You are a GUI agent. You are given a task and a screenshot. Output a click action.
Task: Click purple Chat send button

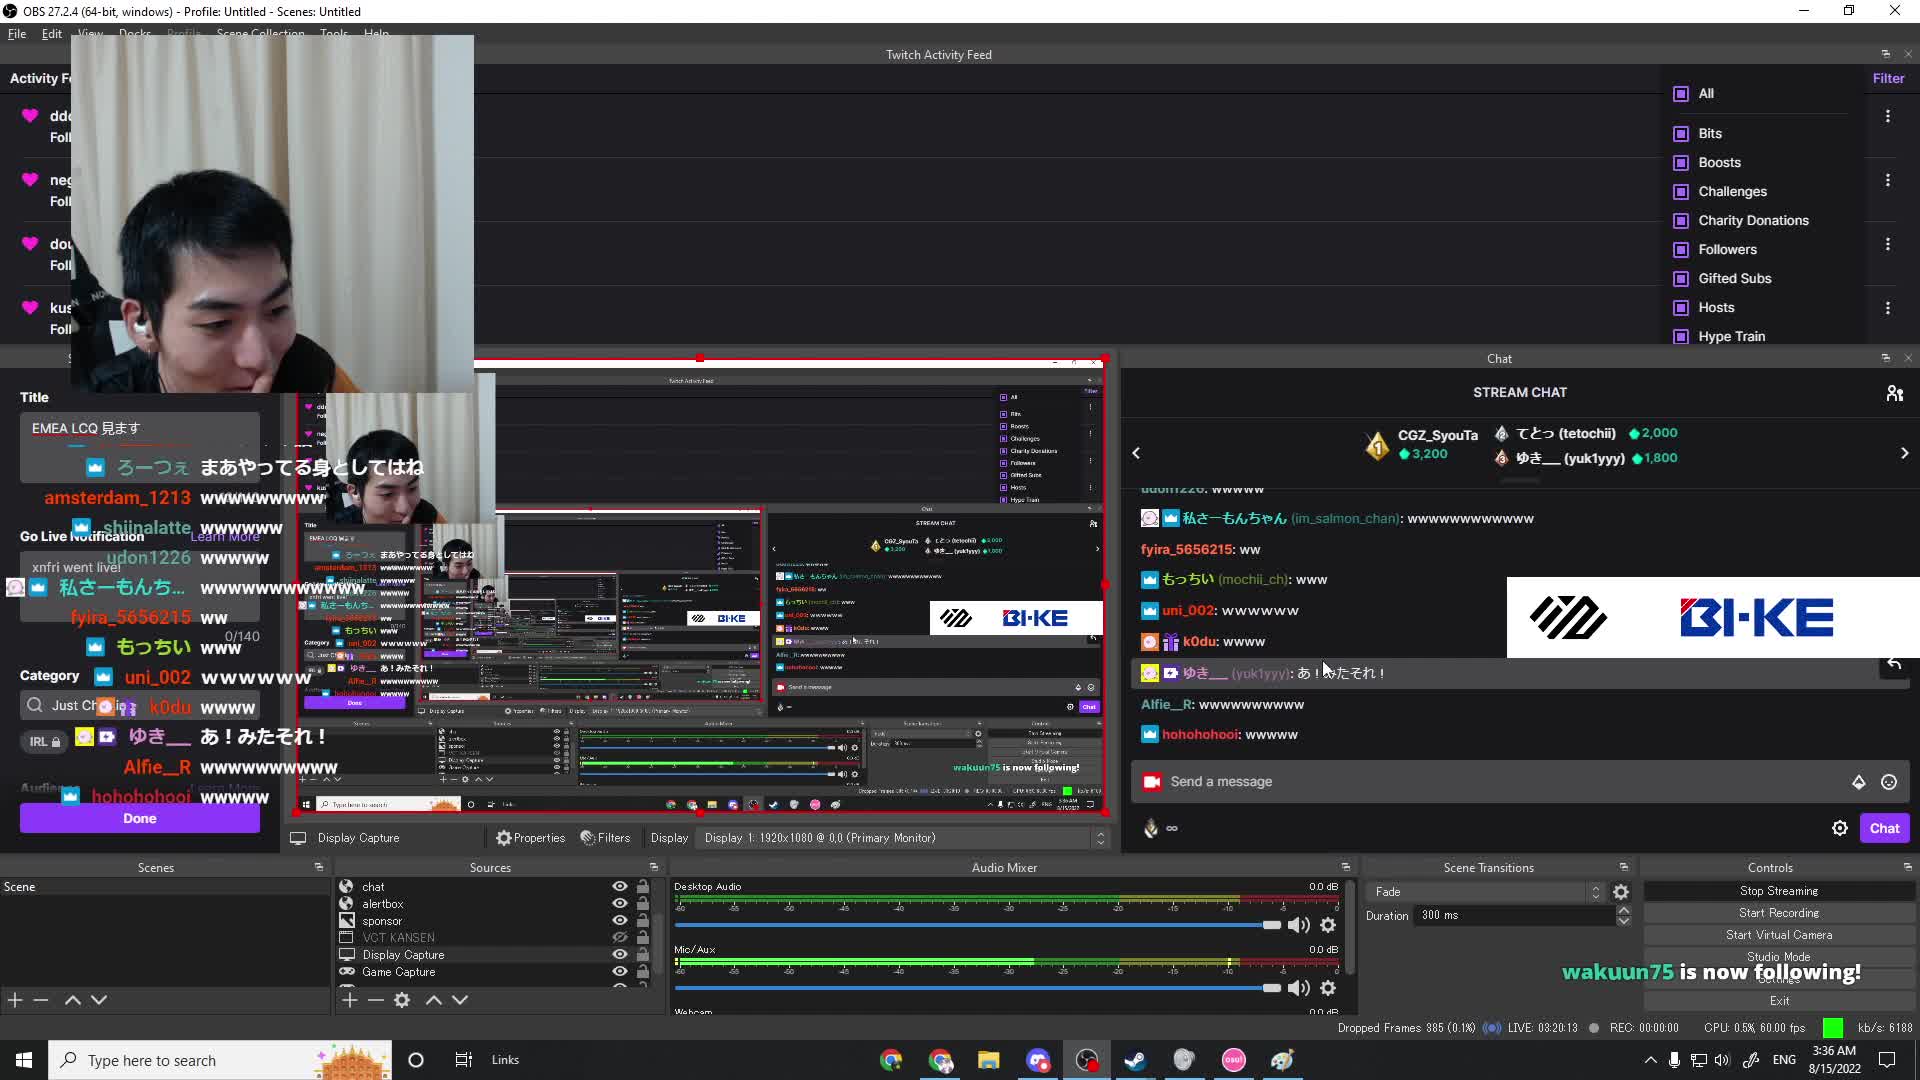pos(1884,828)
